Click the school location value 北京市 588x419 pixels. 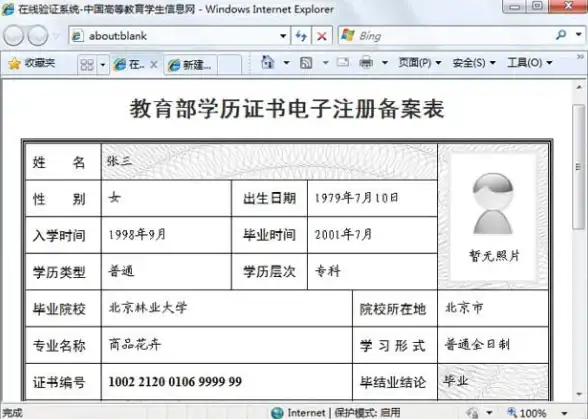point(464,308)
